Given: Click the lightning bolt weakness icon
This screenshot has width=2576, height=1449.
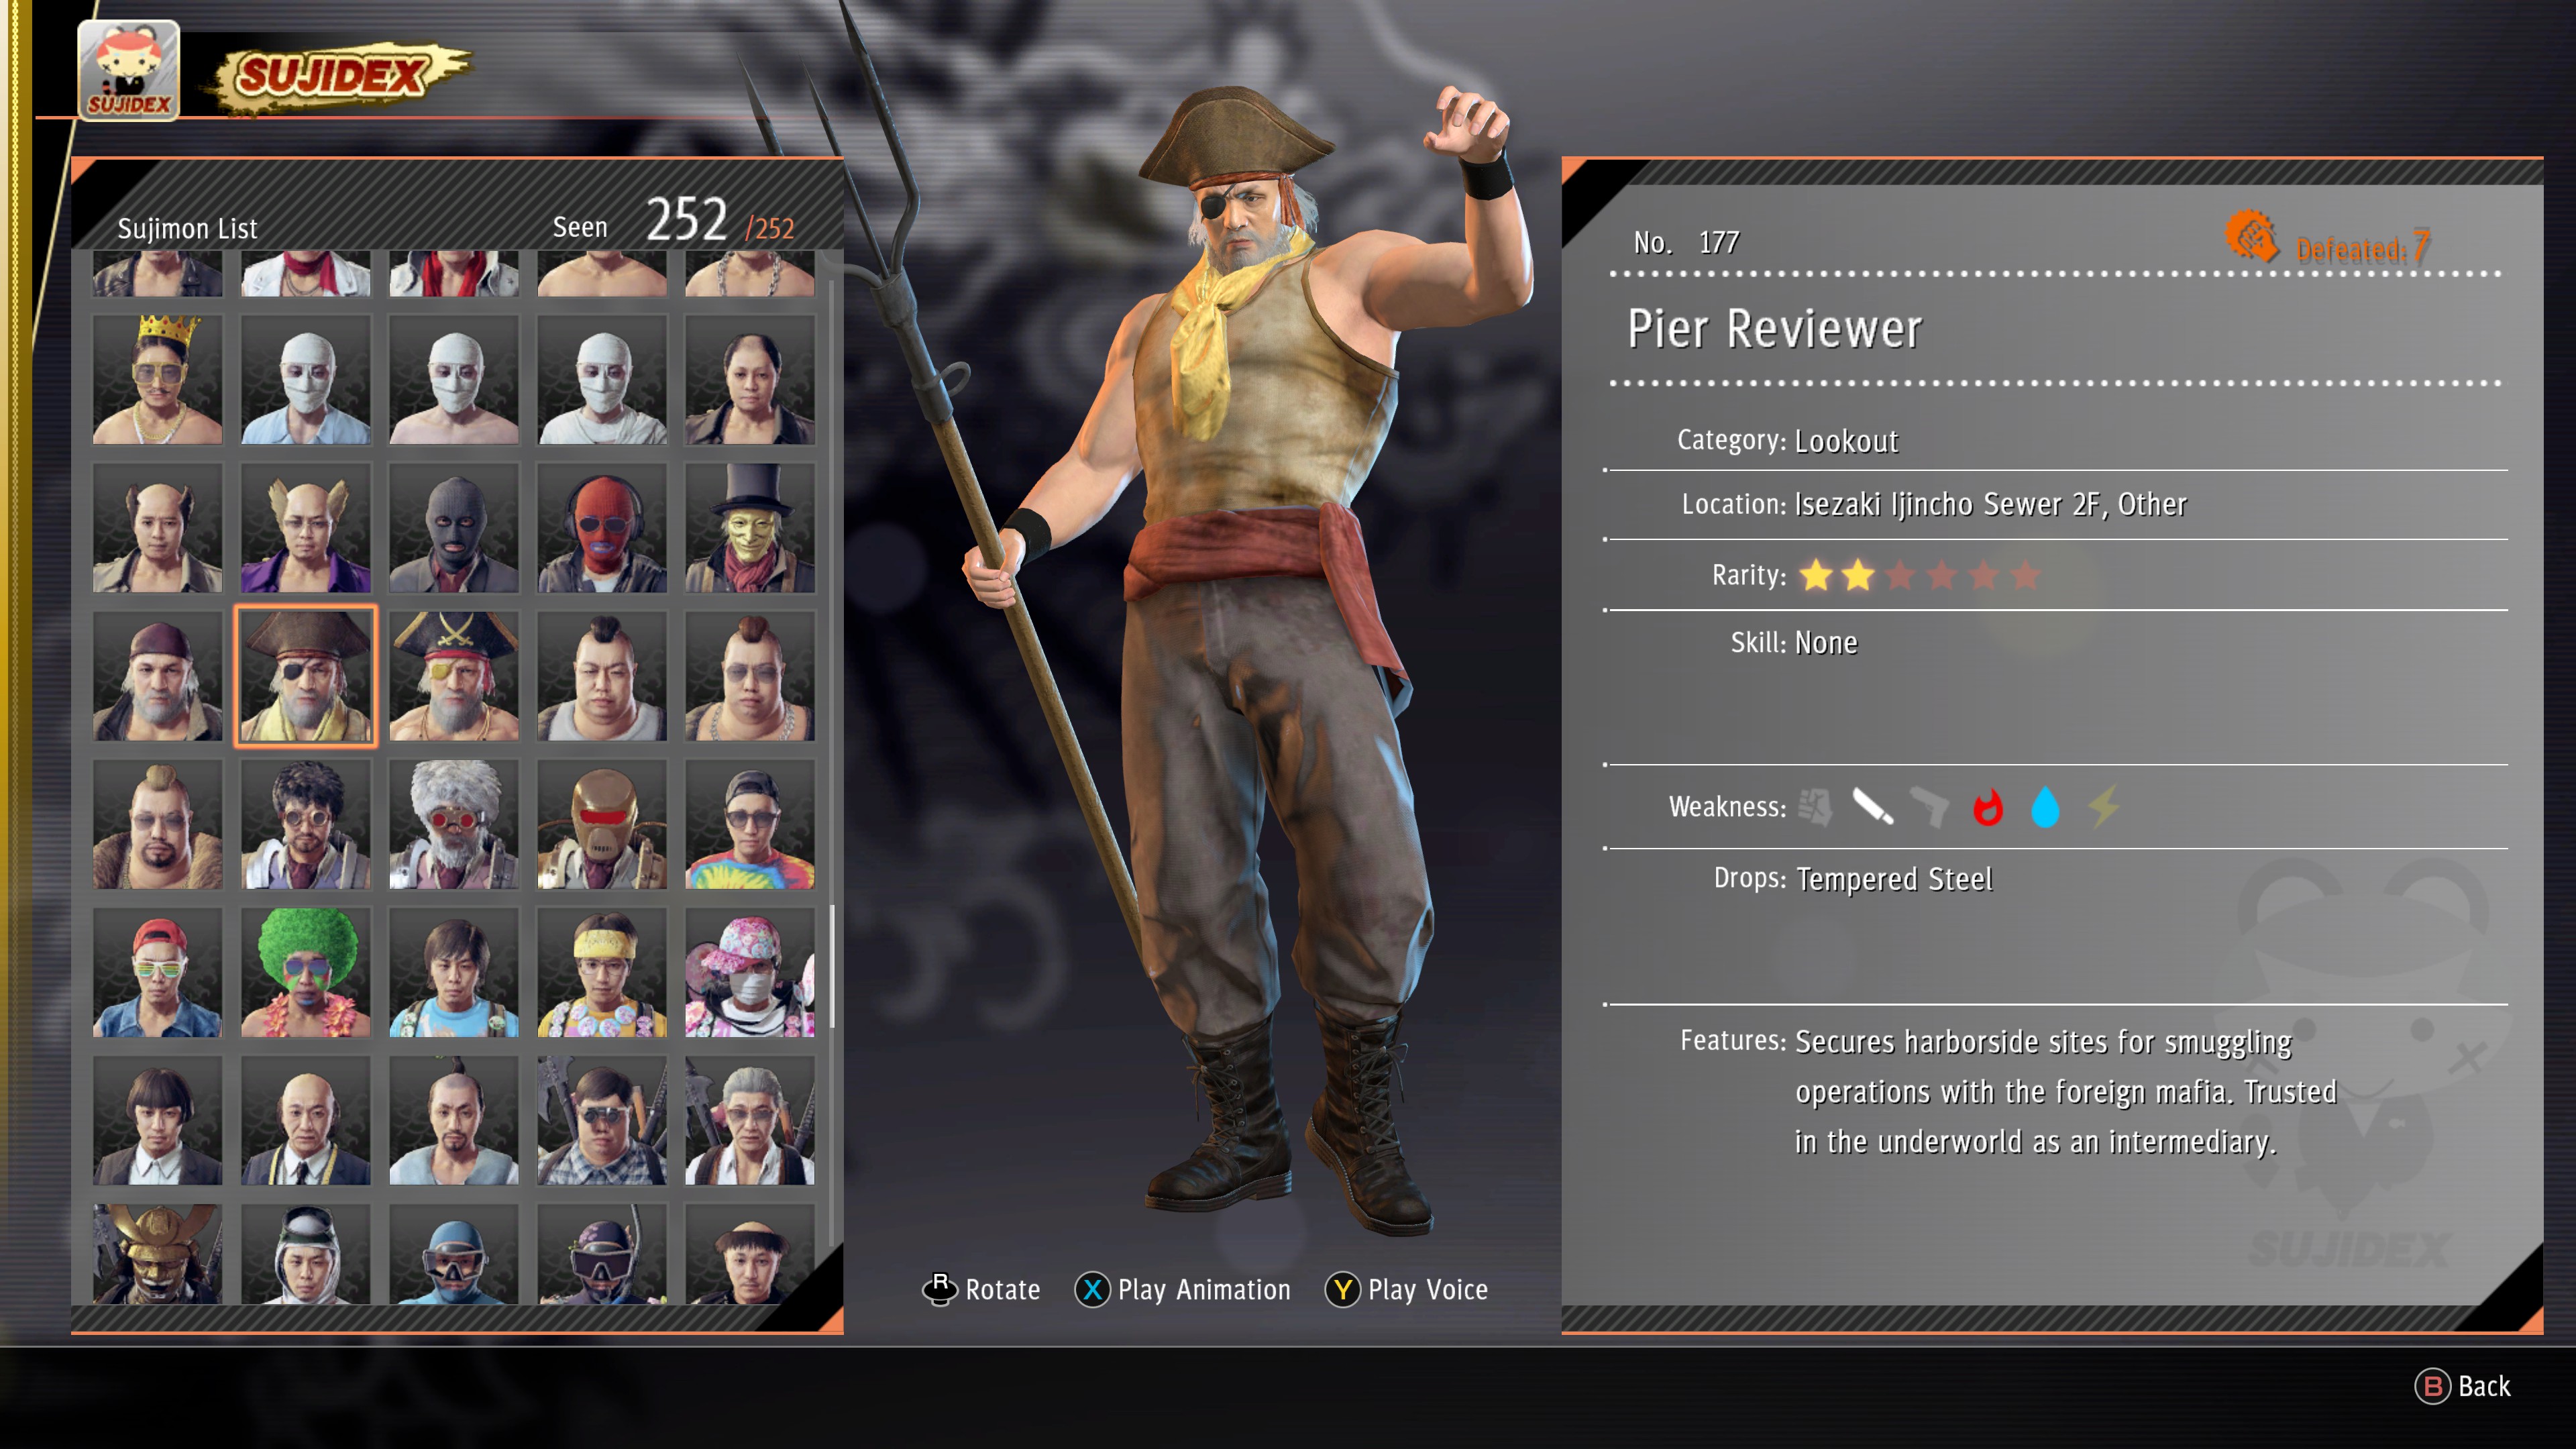Looking at the screenshot, I should click(2104, 807).
